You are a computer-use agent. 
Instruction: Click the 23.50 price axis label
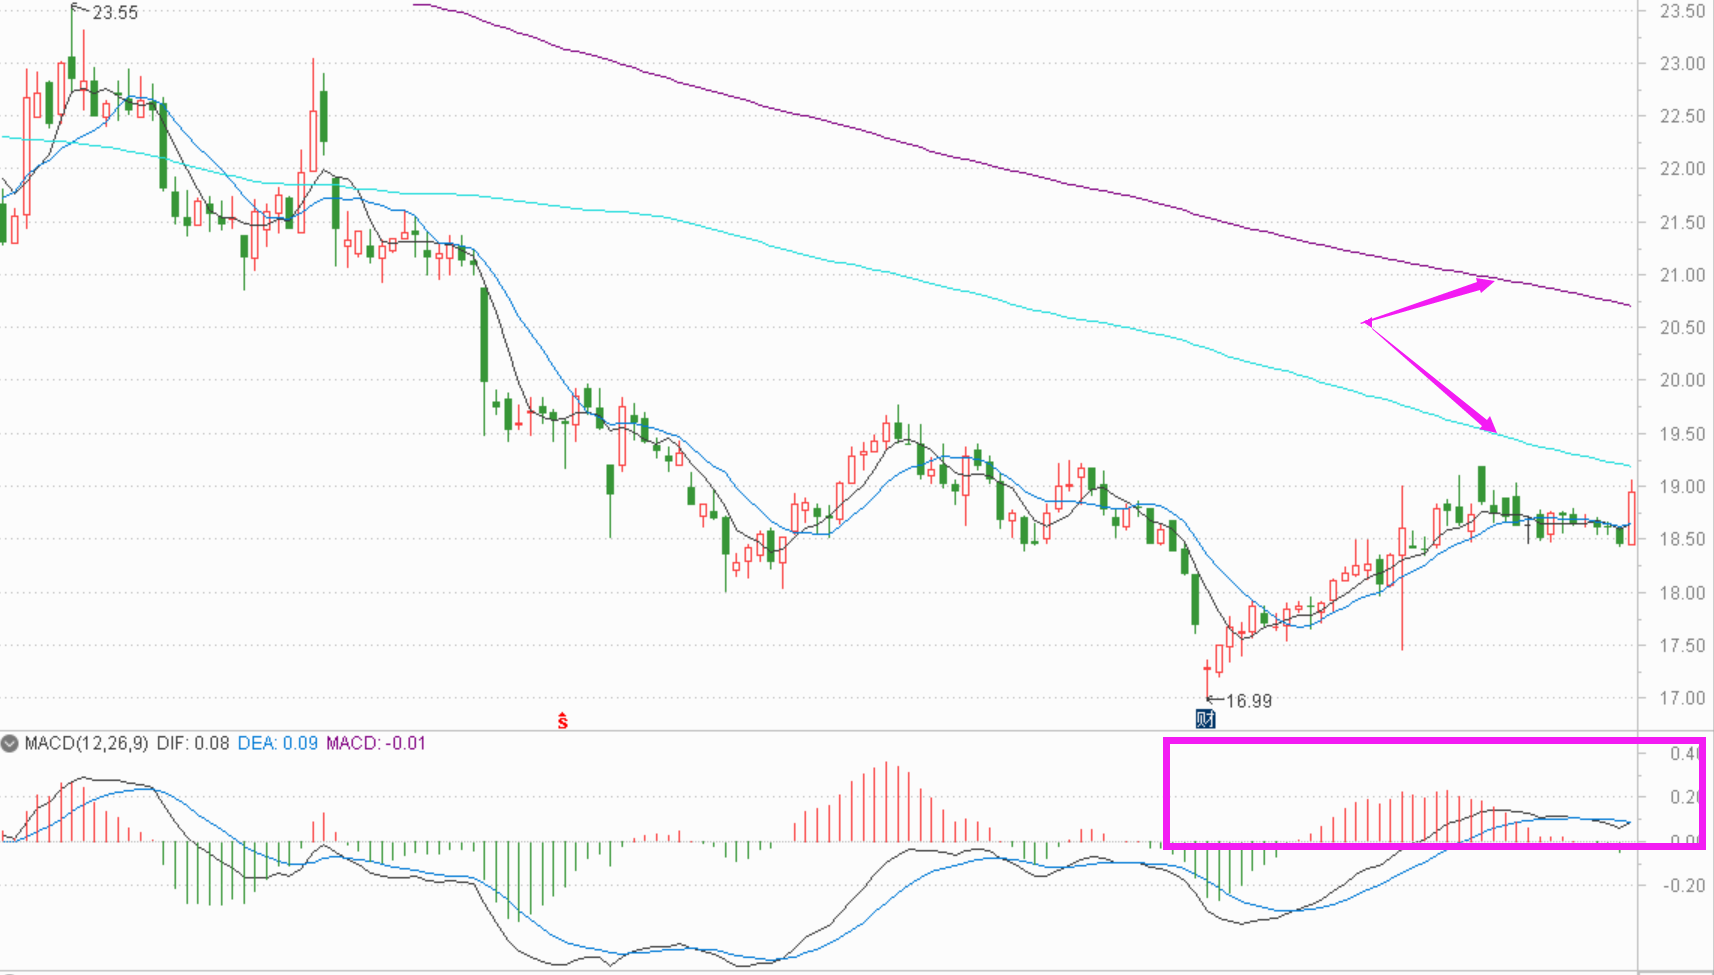tap(1682, 11)
